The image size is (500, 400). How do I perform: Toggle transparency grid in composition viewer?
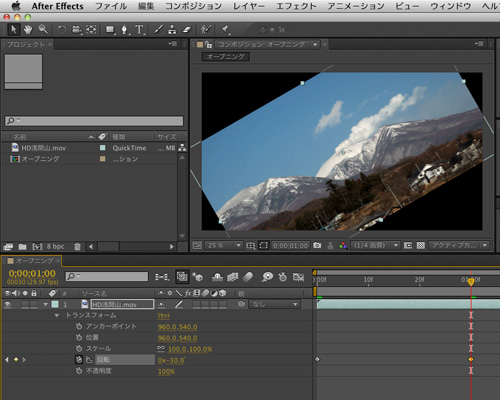tap(421, 246)
